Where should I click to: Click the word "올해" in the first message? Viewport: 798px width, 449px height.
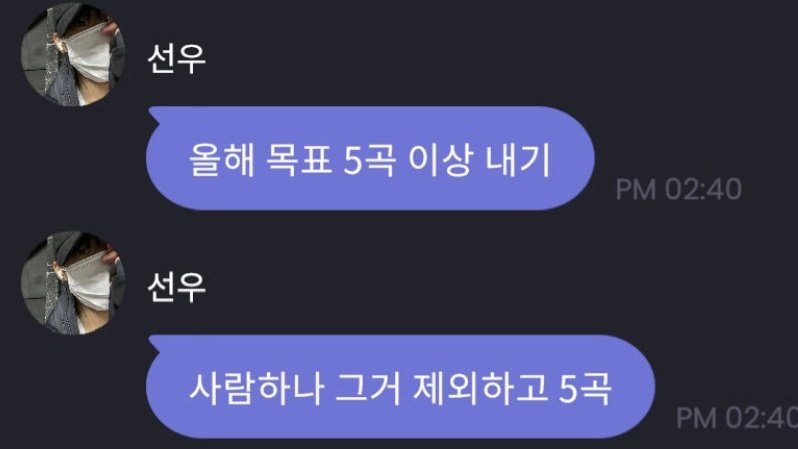coord(221,159)
